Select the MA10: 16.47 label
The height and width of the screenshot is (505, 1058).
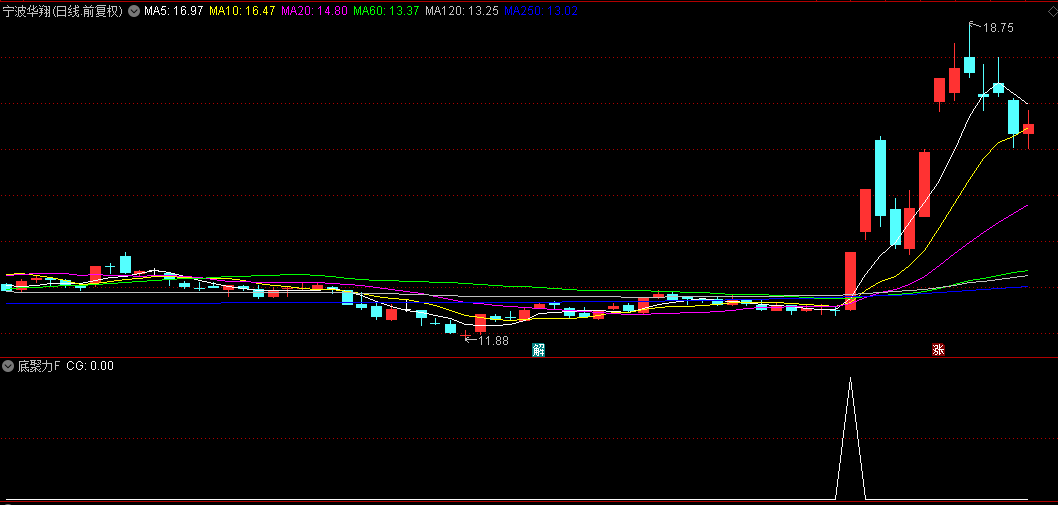click(x=242, y=11)
